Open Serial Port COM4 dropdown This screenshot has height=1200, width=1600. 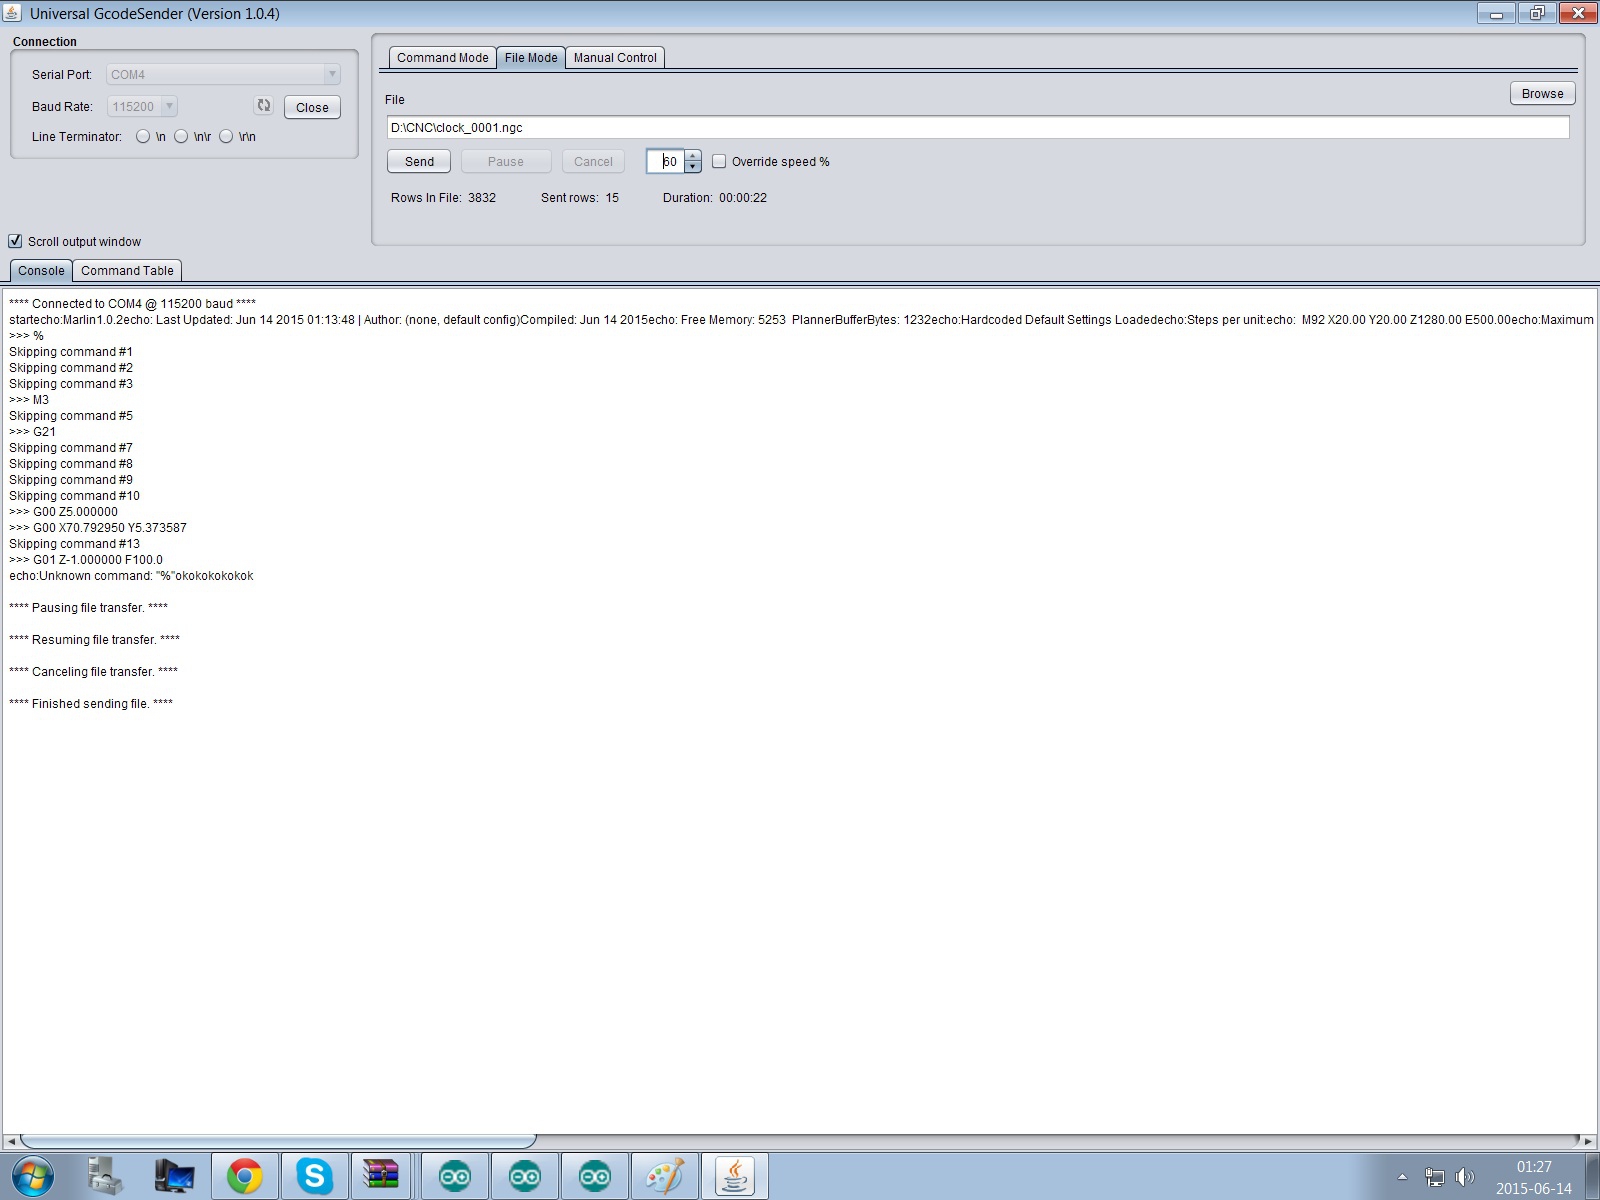tap(224, 74)
